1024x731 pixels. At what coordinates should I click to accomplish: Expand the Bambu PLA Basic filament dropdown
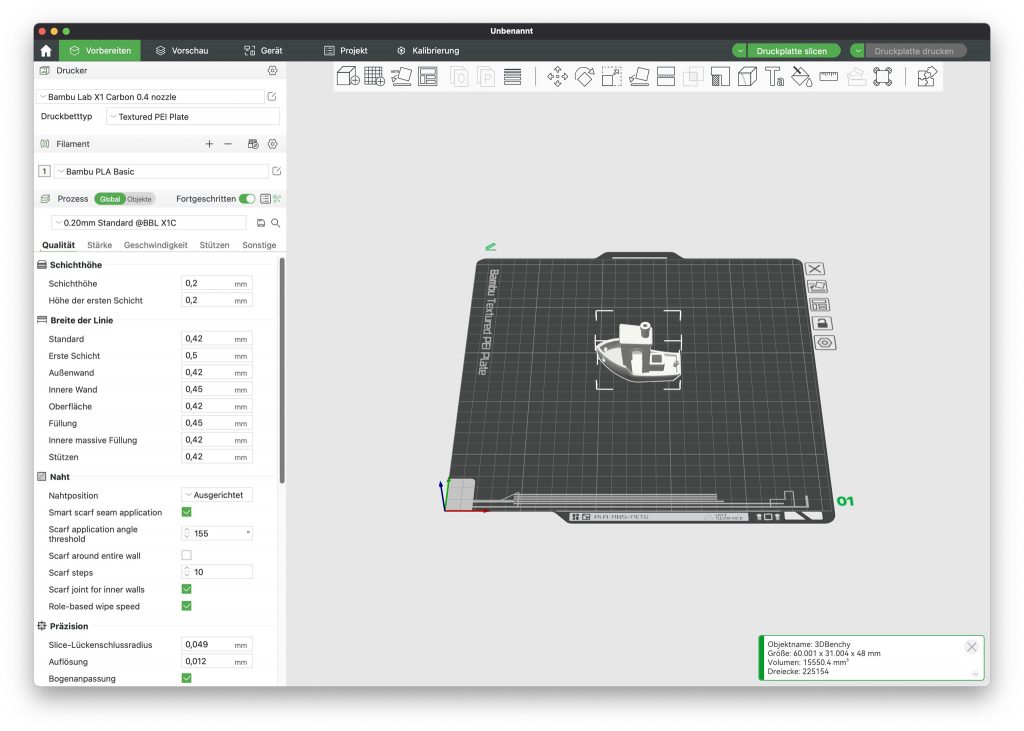tap(160, 172)
